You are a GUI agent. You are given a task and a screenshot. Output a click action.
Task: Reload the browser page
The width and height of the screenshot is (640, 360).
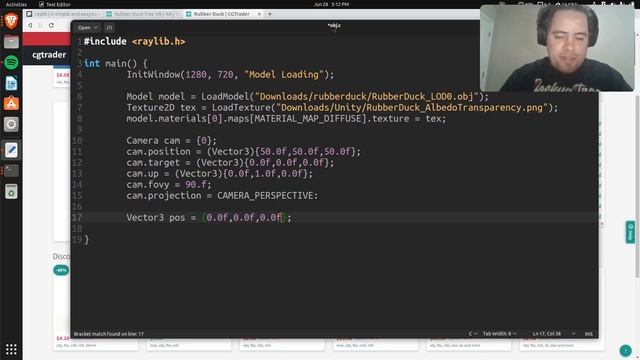coord(51,25)
